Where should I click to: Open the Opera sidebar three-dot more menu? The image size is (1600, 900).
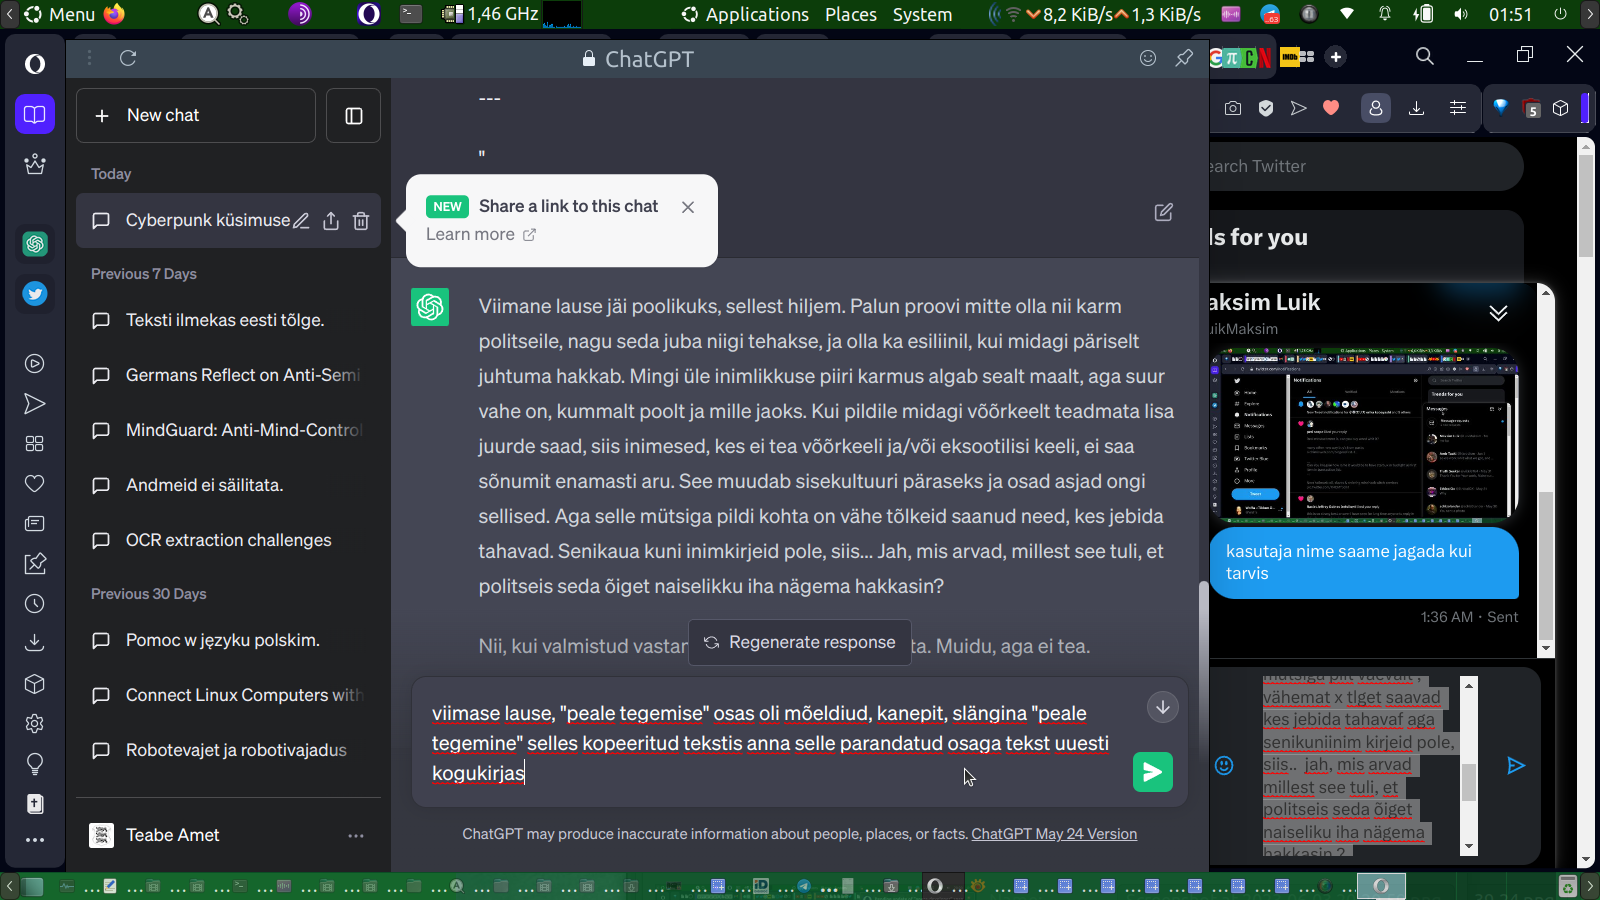(x=35, y=840)
